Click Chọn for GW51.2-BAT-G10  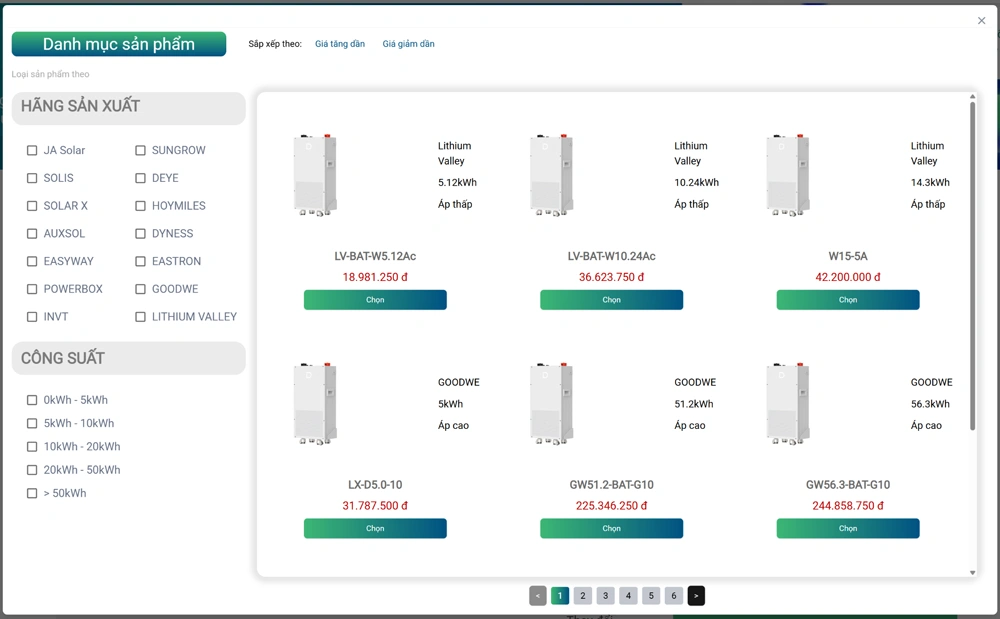coord(612,528)
